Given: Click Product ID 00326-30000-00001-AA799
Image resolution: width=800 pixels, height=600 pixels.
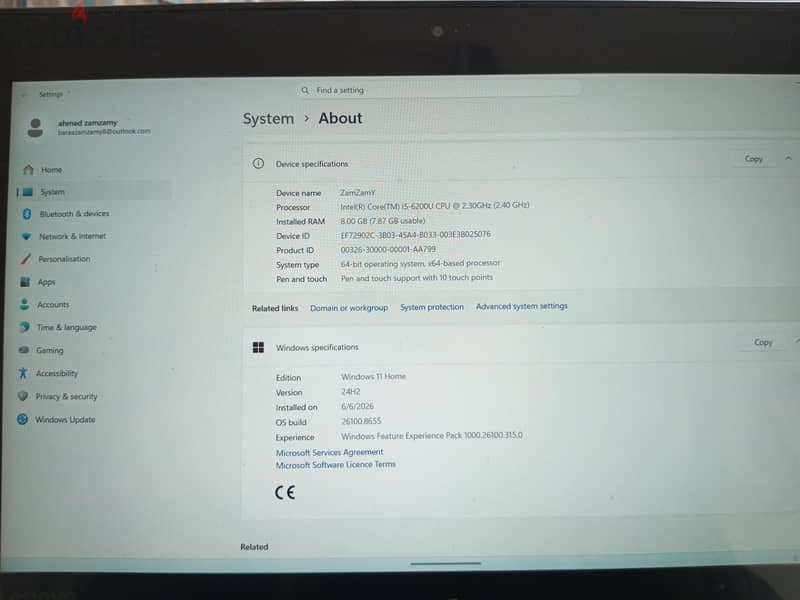Looking at the screenshot, I should pos(388,249).
